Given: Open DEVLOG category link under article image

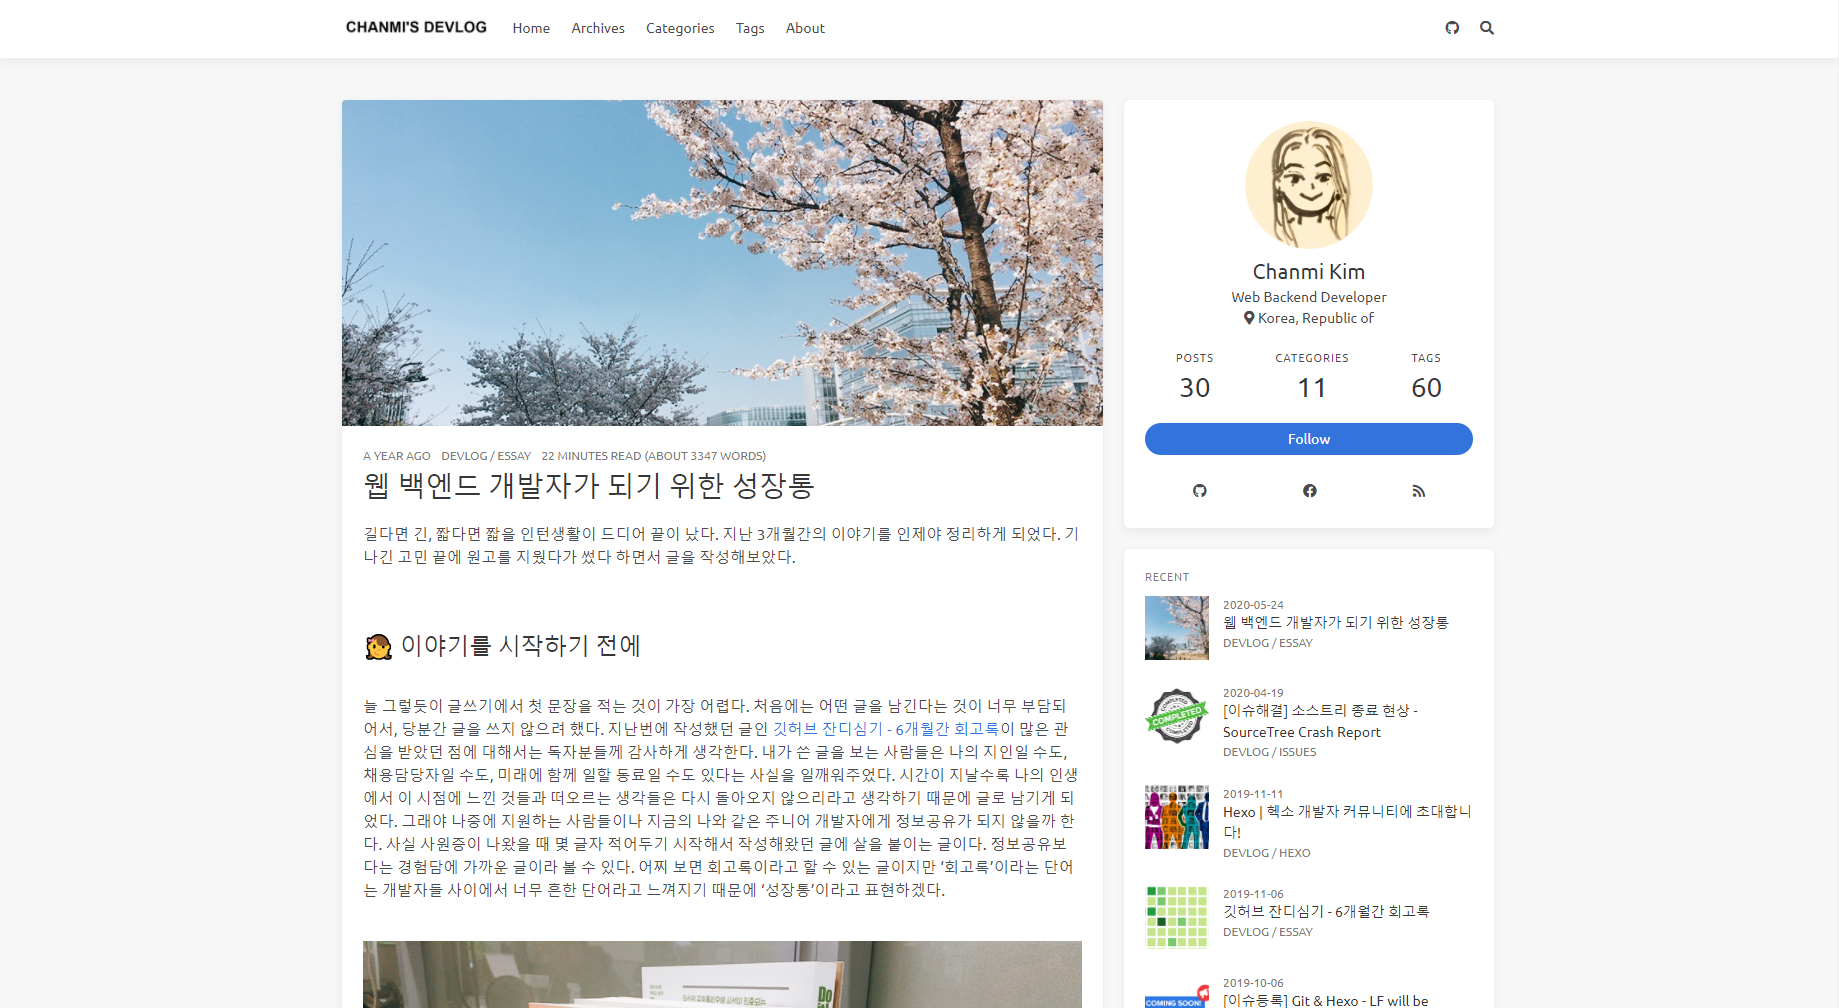Looking at the screenshot, I should click(x=464, y=456).
